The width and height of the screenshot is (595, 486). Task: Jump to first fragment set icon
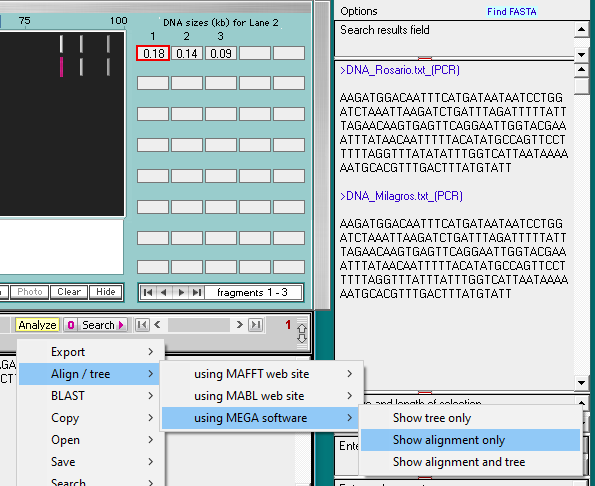point(148,293)
